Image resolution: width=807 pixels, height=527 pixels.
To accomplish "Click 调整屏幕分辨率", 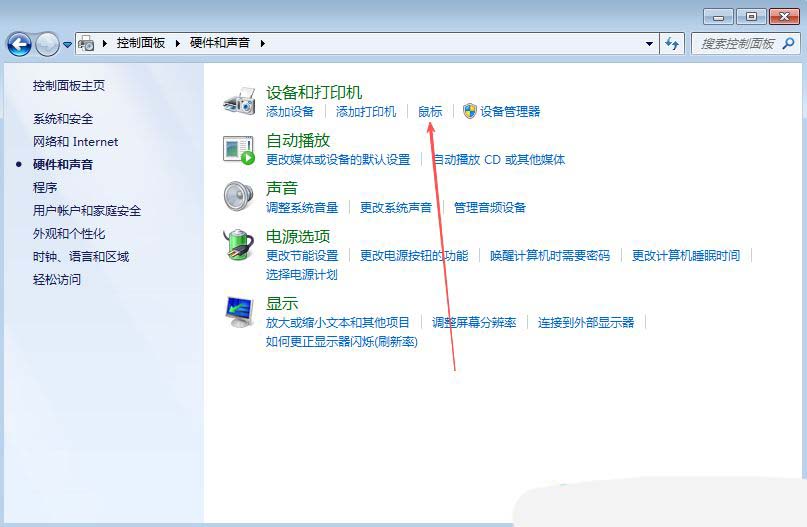I will point(473,323).
